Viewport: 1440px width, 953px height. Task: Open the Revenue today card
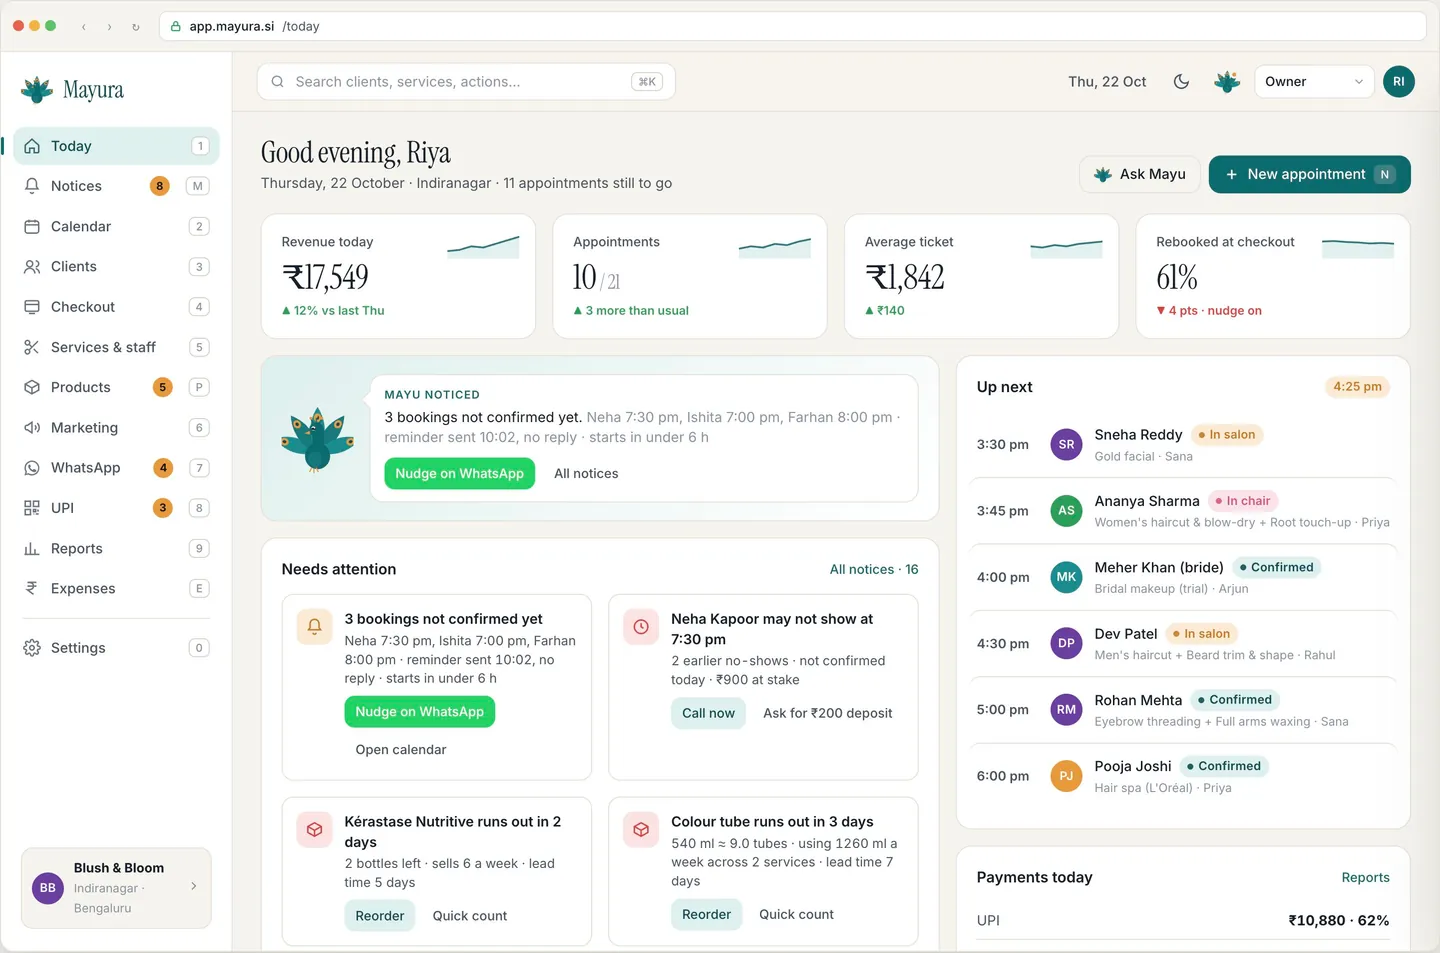coord(398,277)
